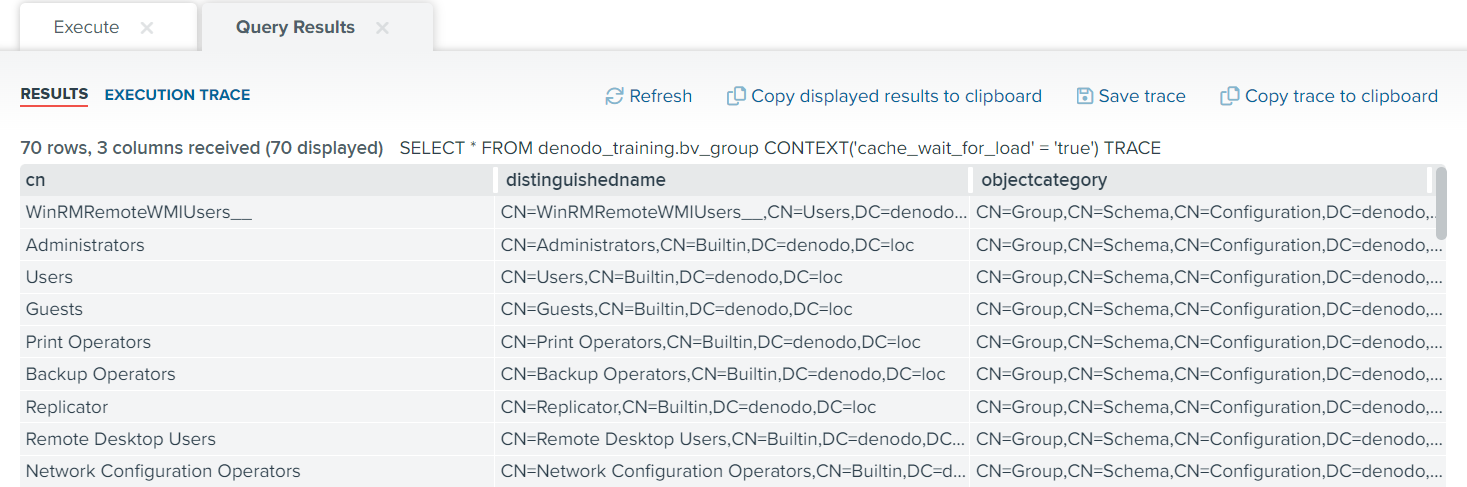
Task: Open the EXECUTION TRACE sub-tab
Action: coord(177,95)
